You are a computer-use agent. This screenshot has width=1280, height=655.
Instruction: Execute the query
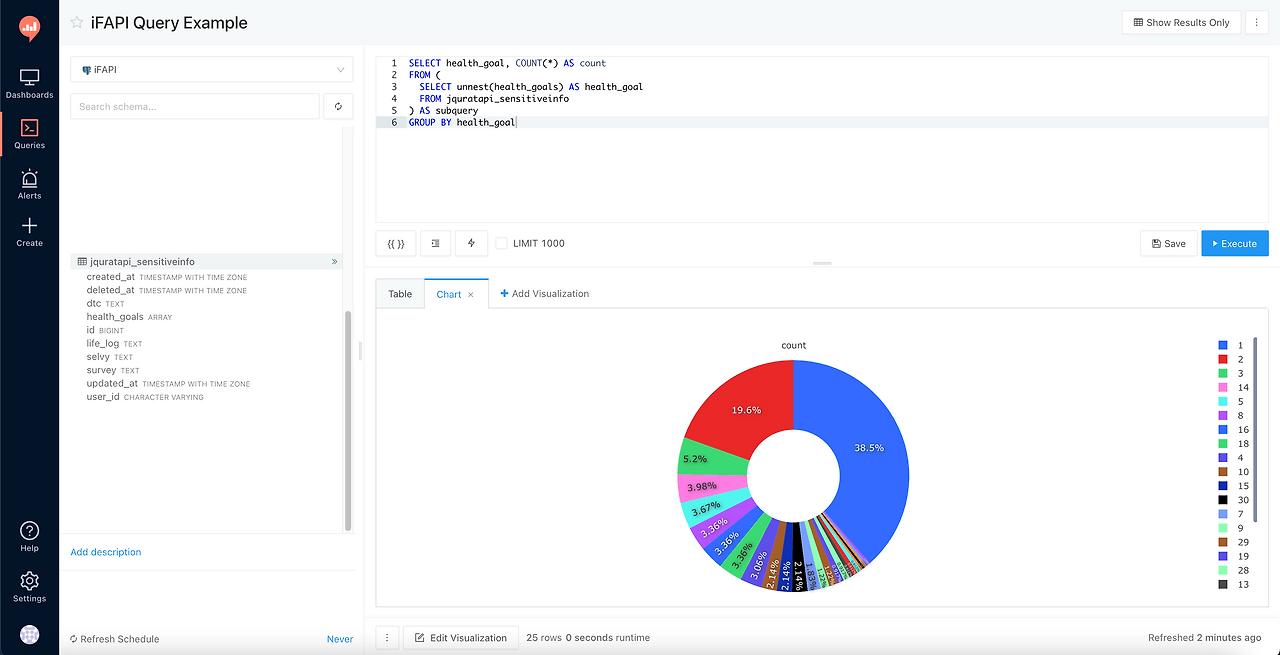[x=1235, y=243]
